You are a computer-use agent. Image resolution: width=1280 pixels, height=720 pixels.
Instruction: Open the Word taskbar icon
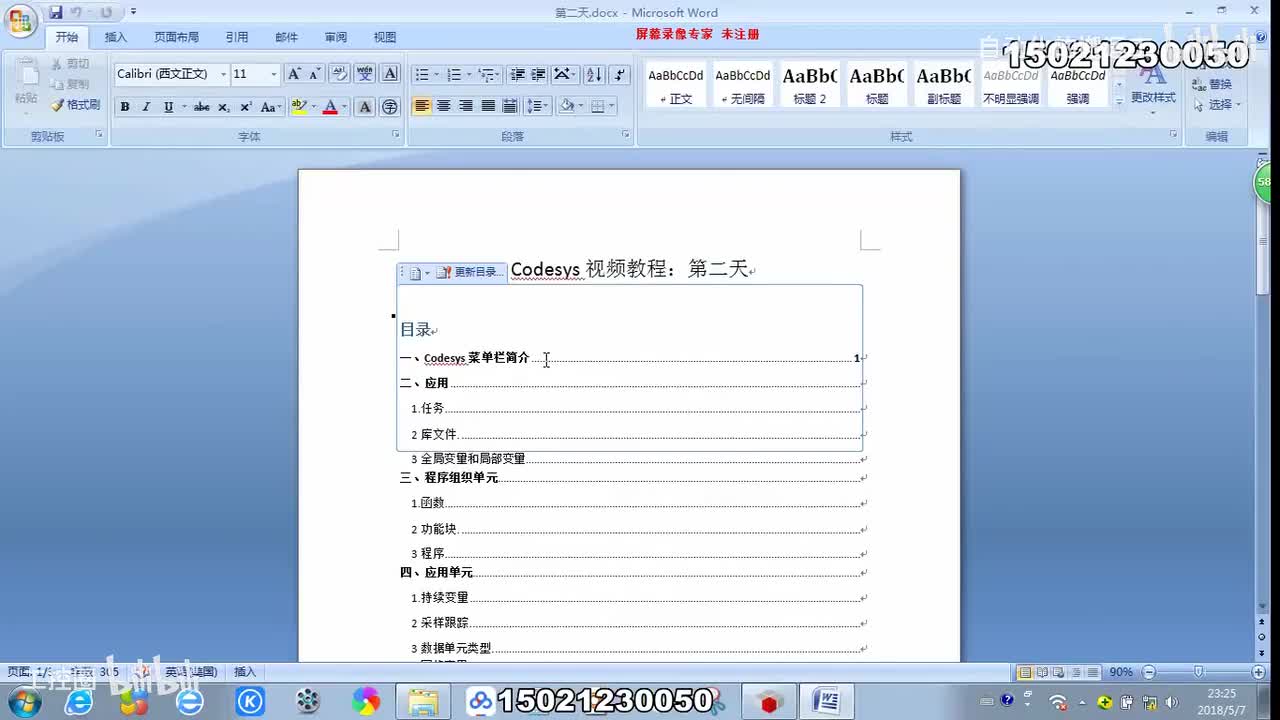(826, 702)
